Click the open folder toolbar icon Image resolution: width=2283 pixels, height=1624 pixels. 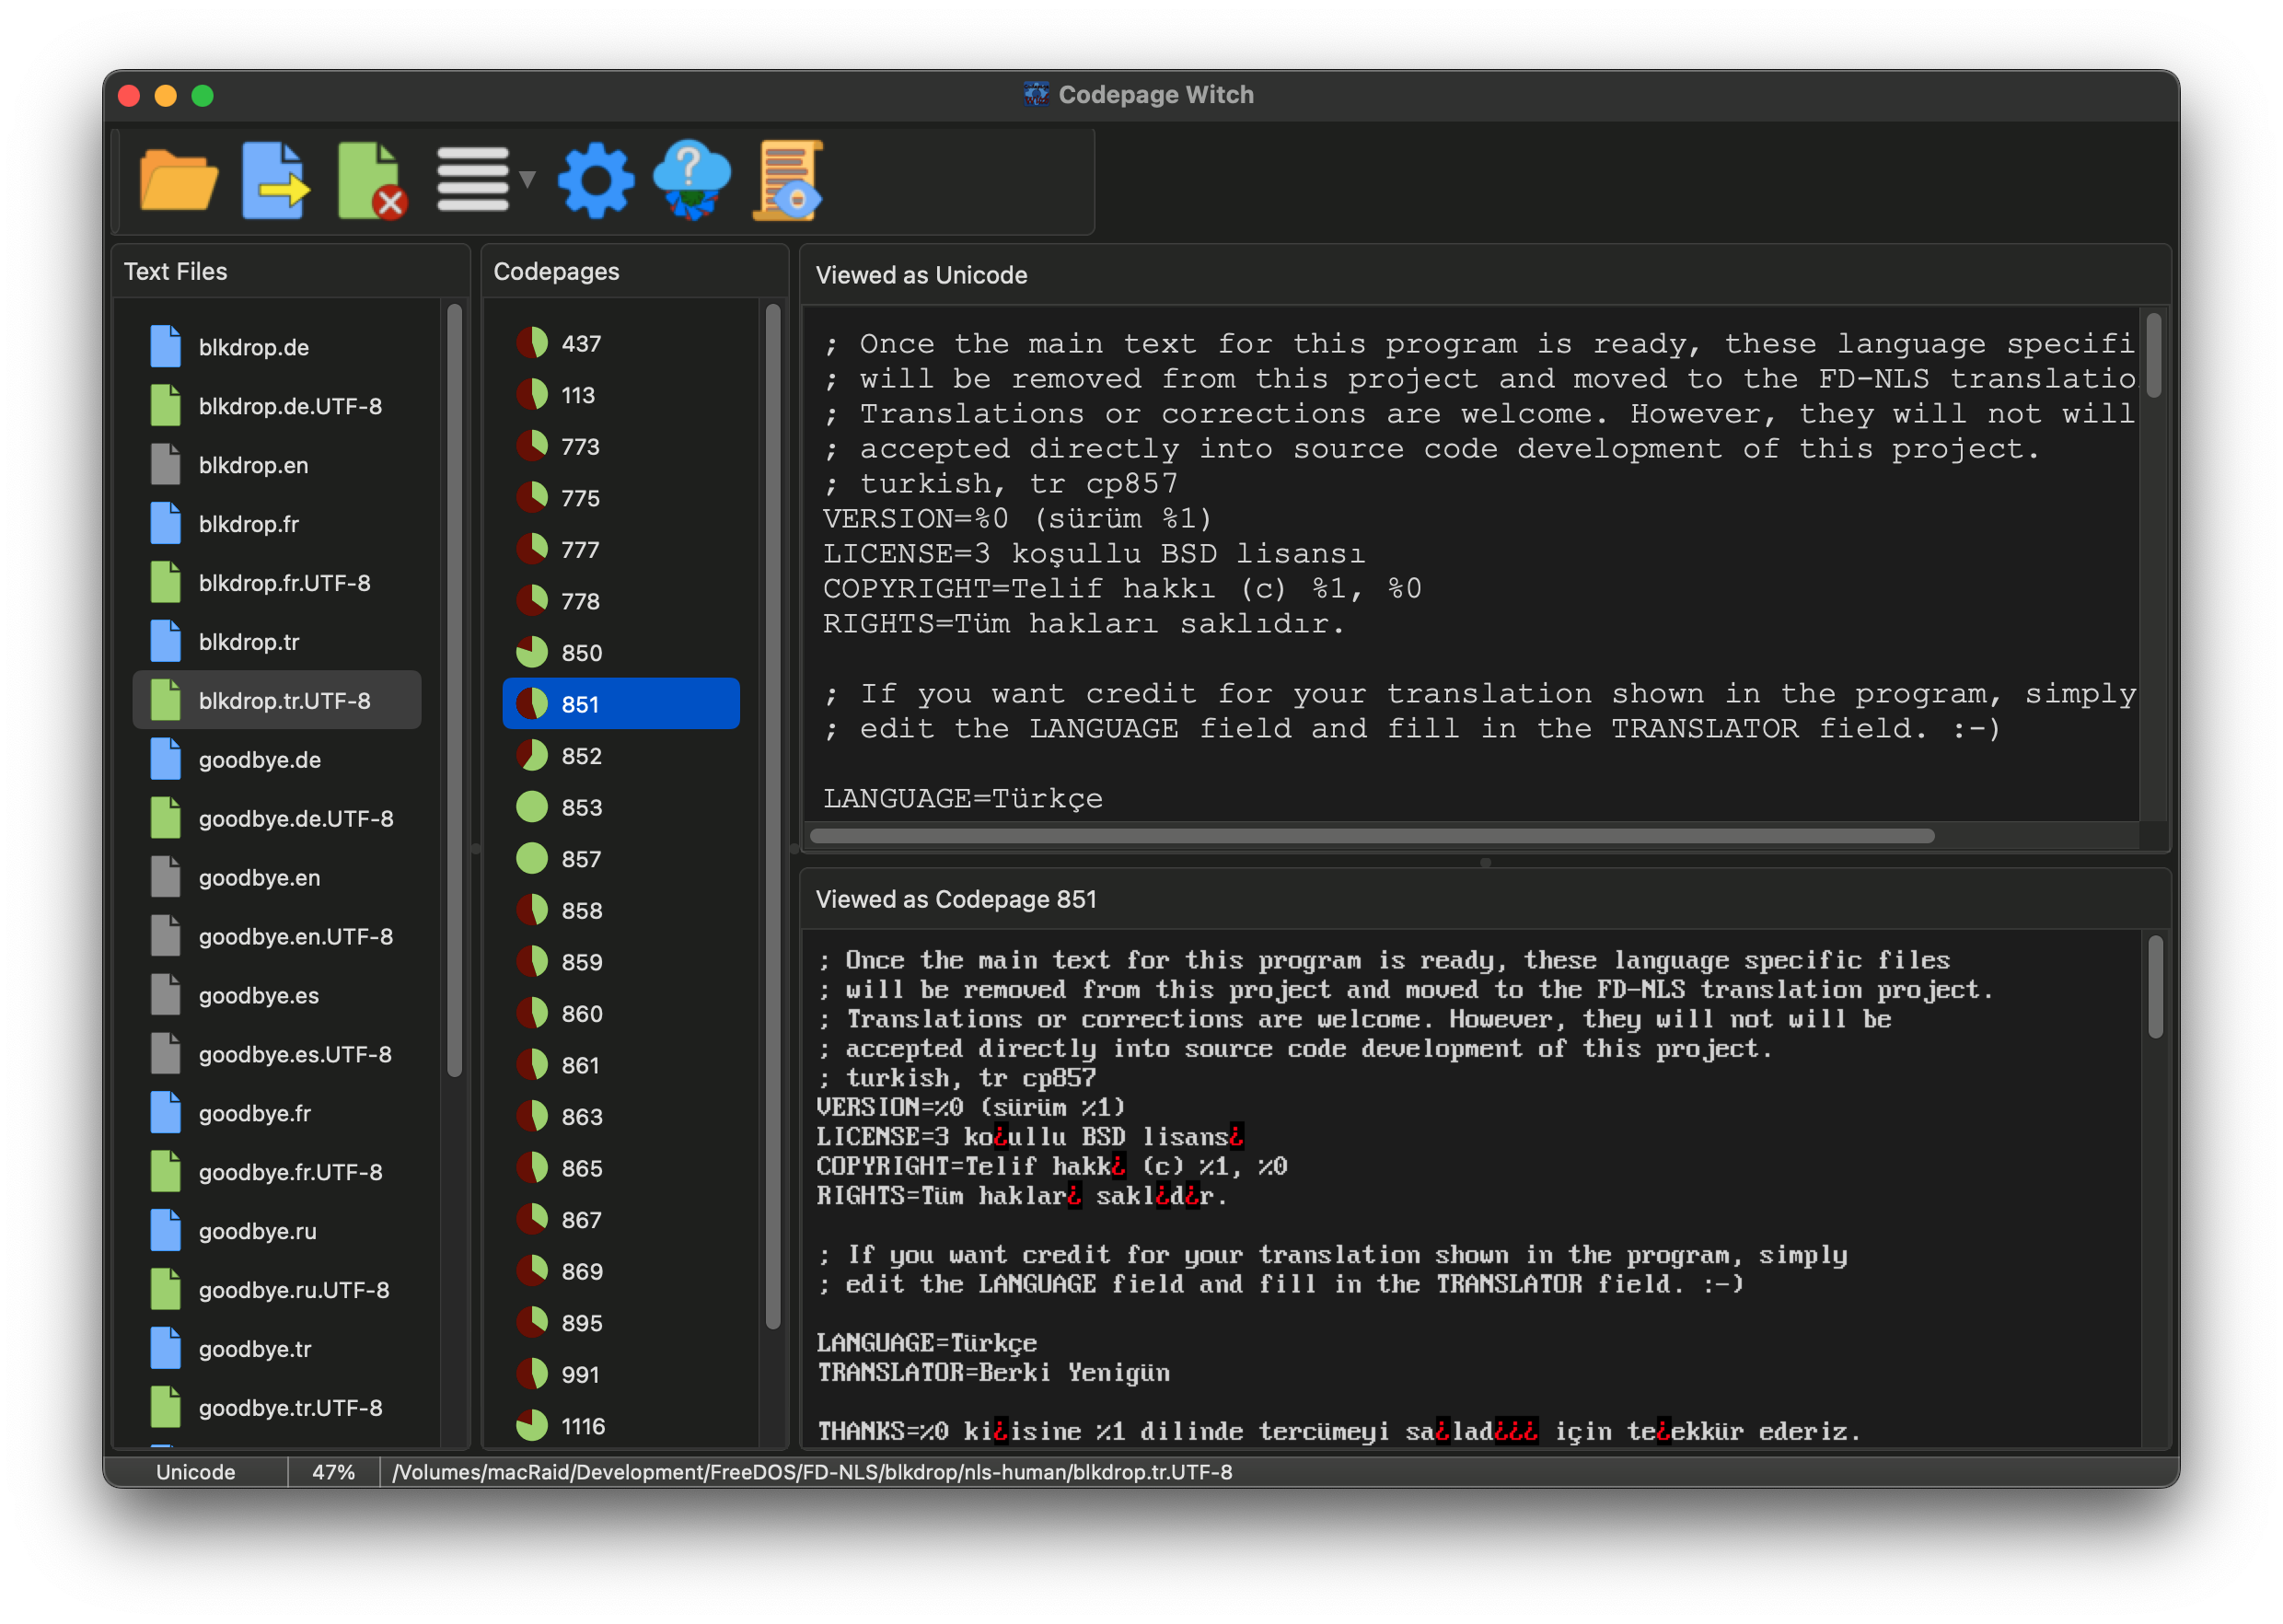(178, 181)
